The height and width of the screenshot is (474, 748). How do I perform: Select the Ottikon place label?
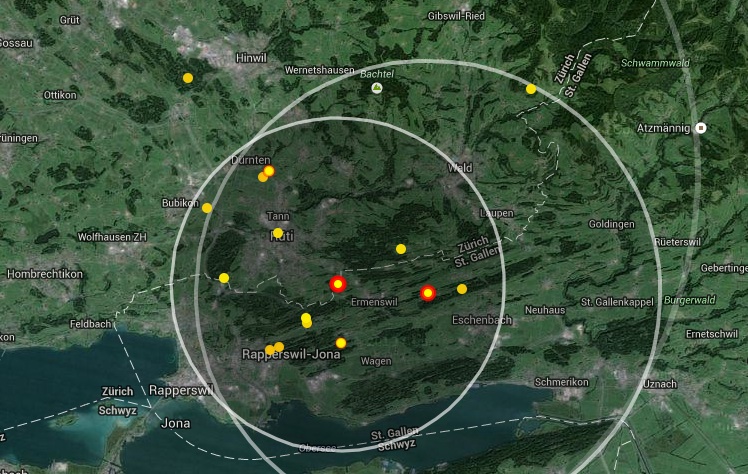point(60,95)
